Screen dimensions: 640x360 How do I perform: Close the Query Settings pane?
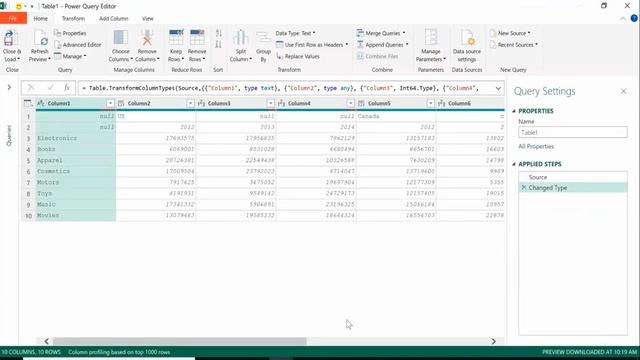coord(623,91)
